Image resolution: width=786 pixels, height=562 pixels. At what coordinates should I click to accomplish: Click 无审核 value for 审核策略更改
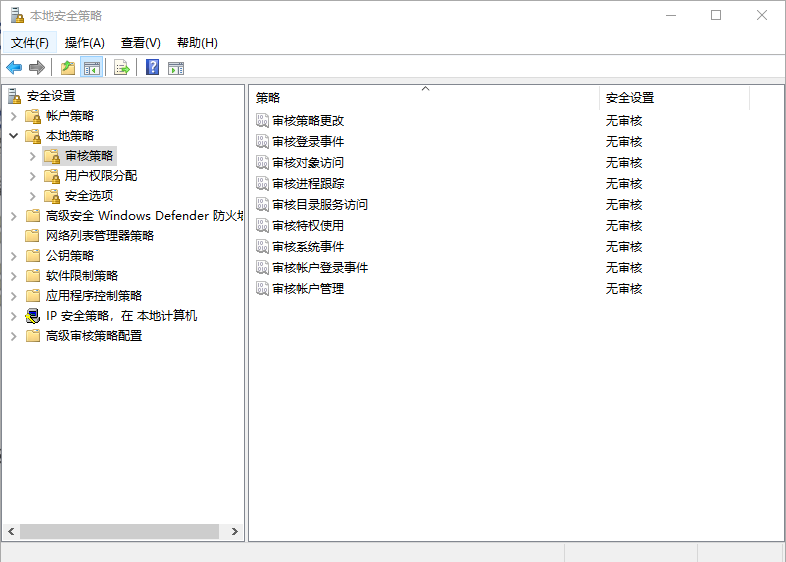click(624, 120)
